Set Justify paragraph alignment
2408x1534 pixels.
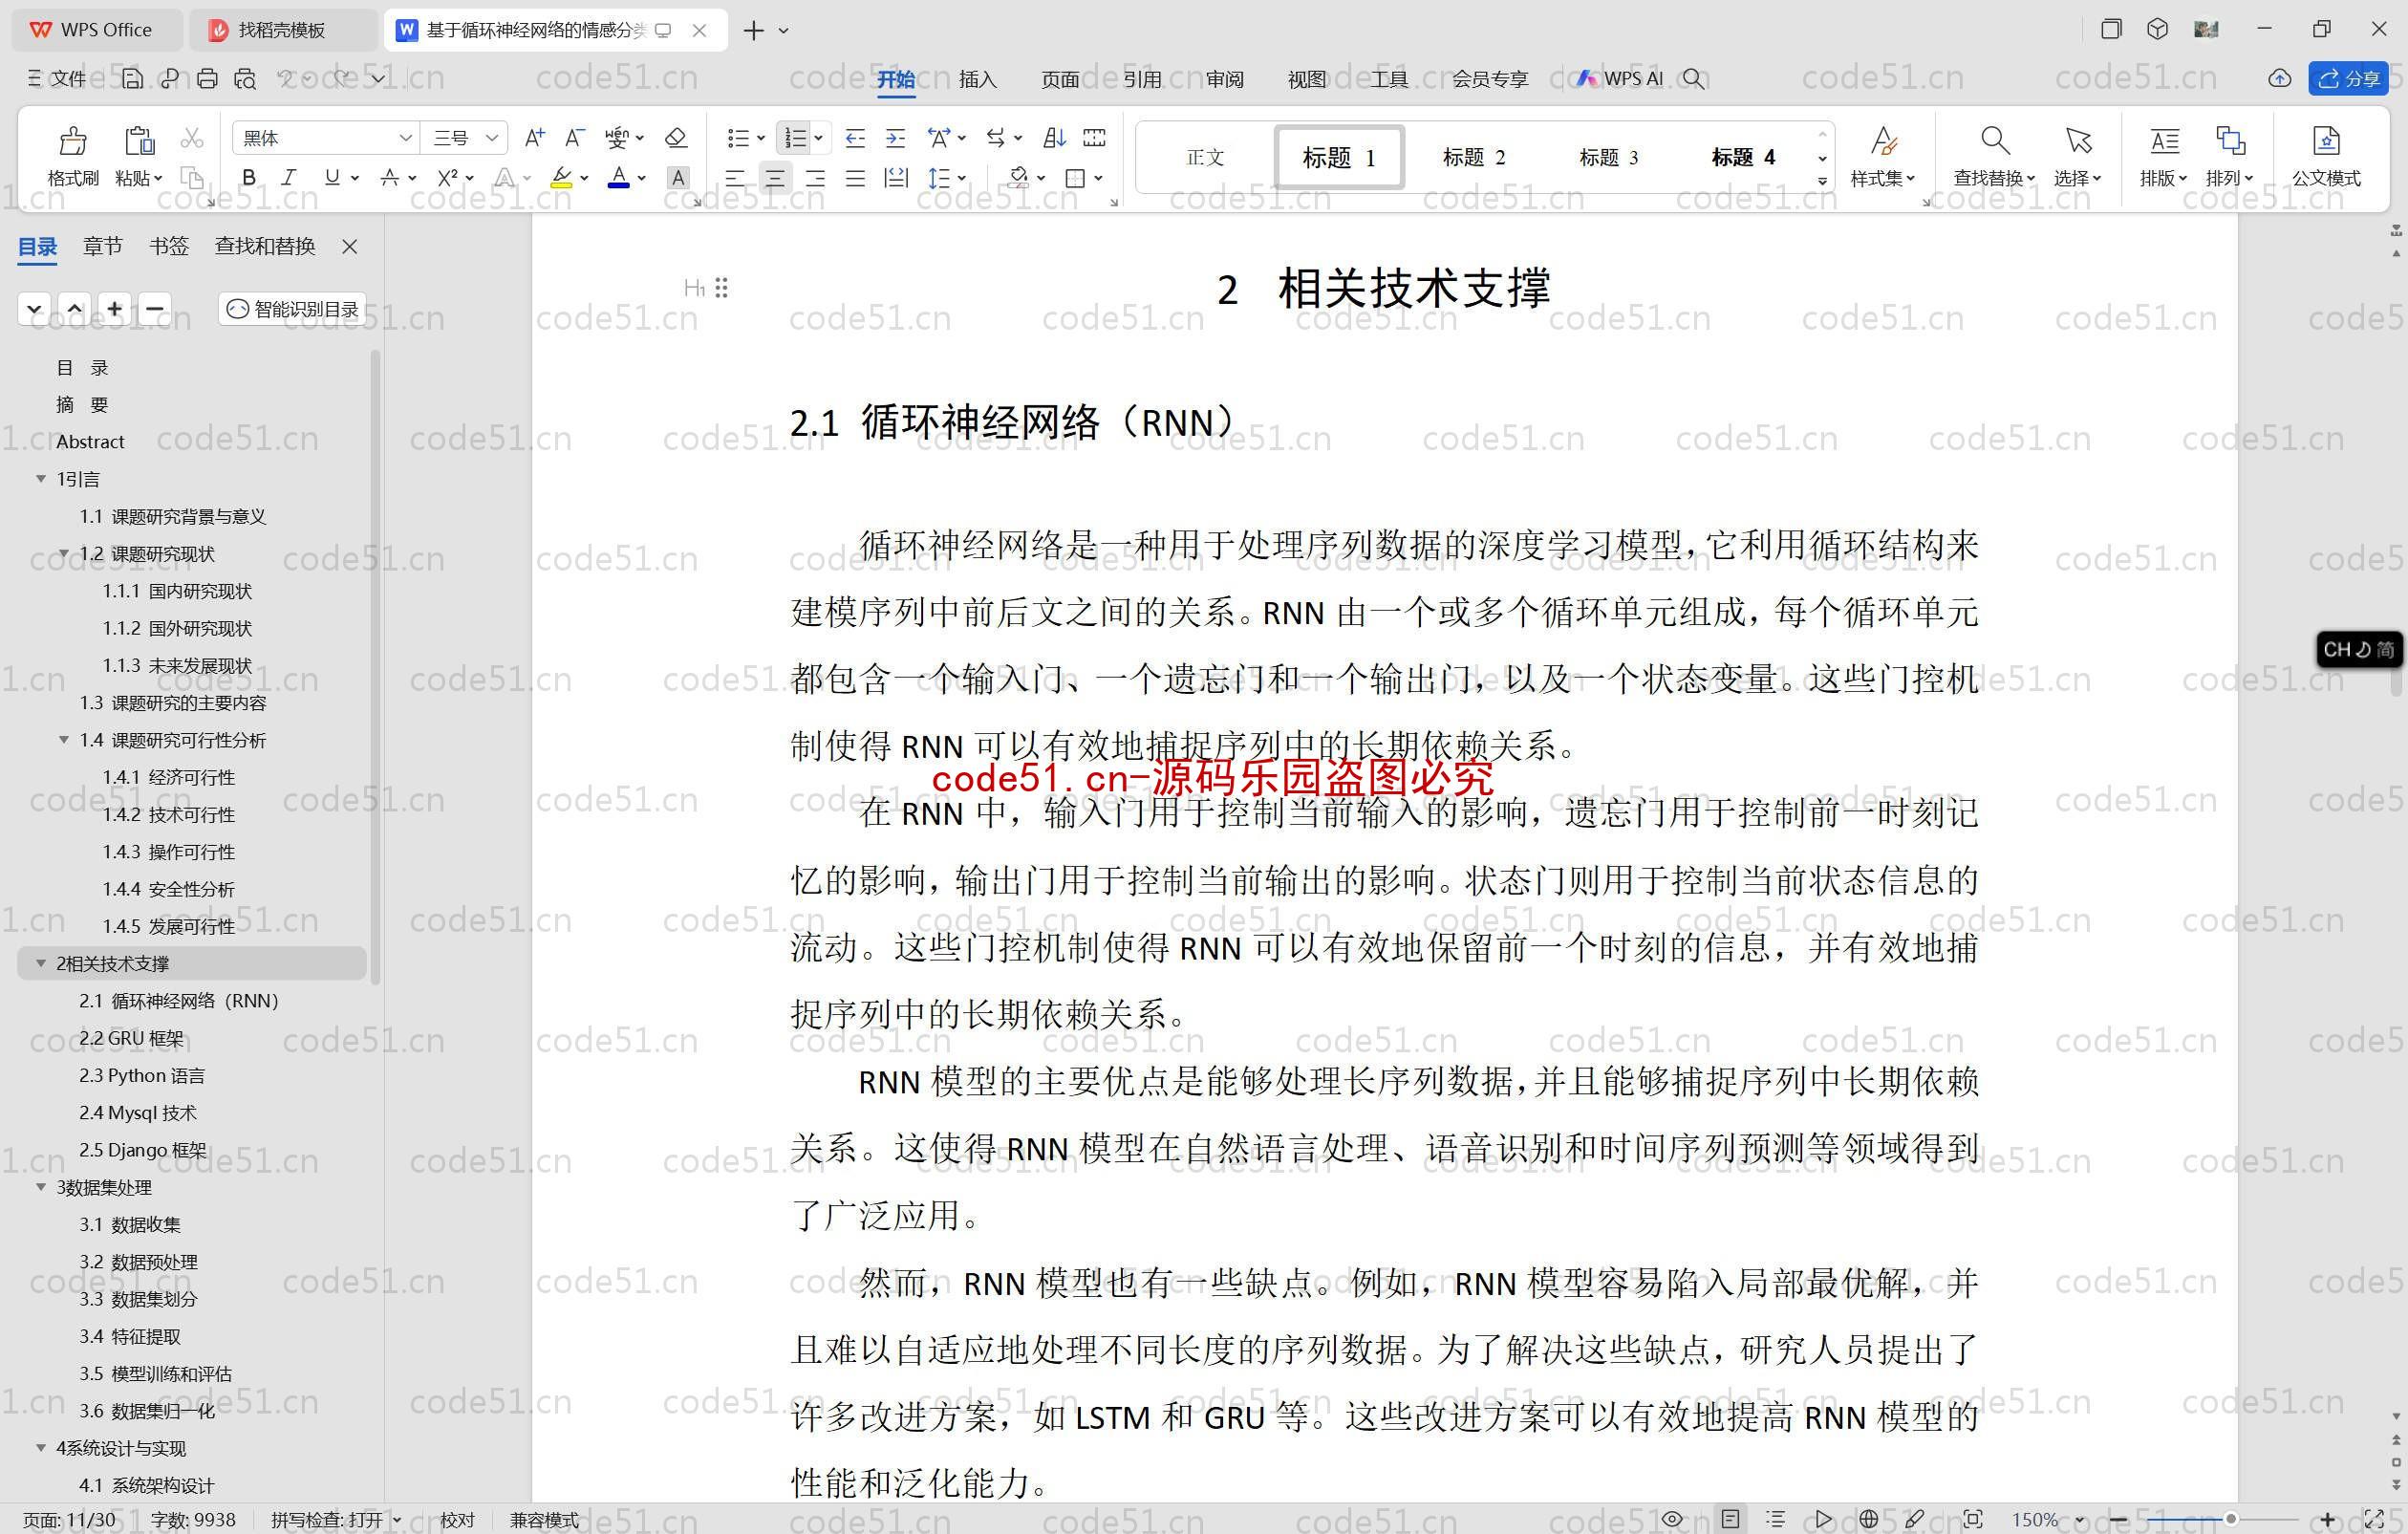tap(855, 178)
